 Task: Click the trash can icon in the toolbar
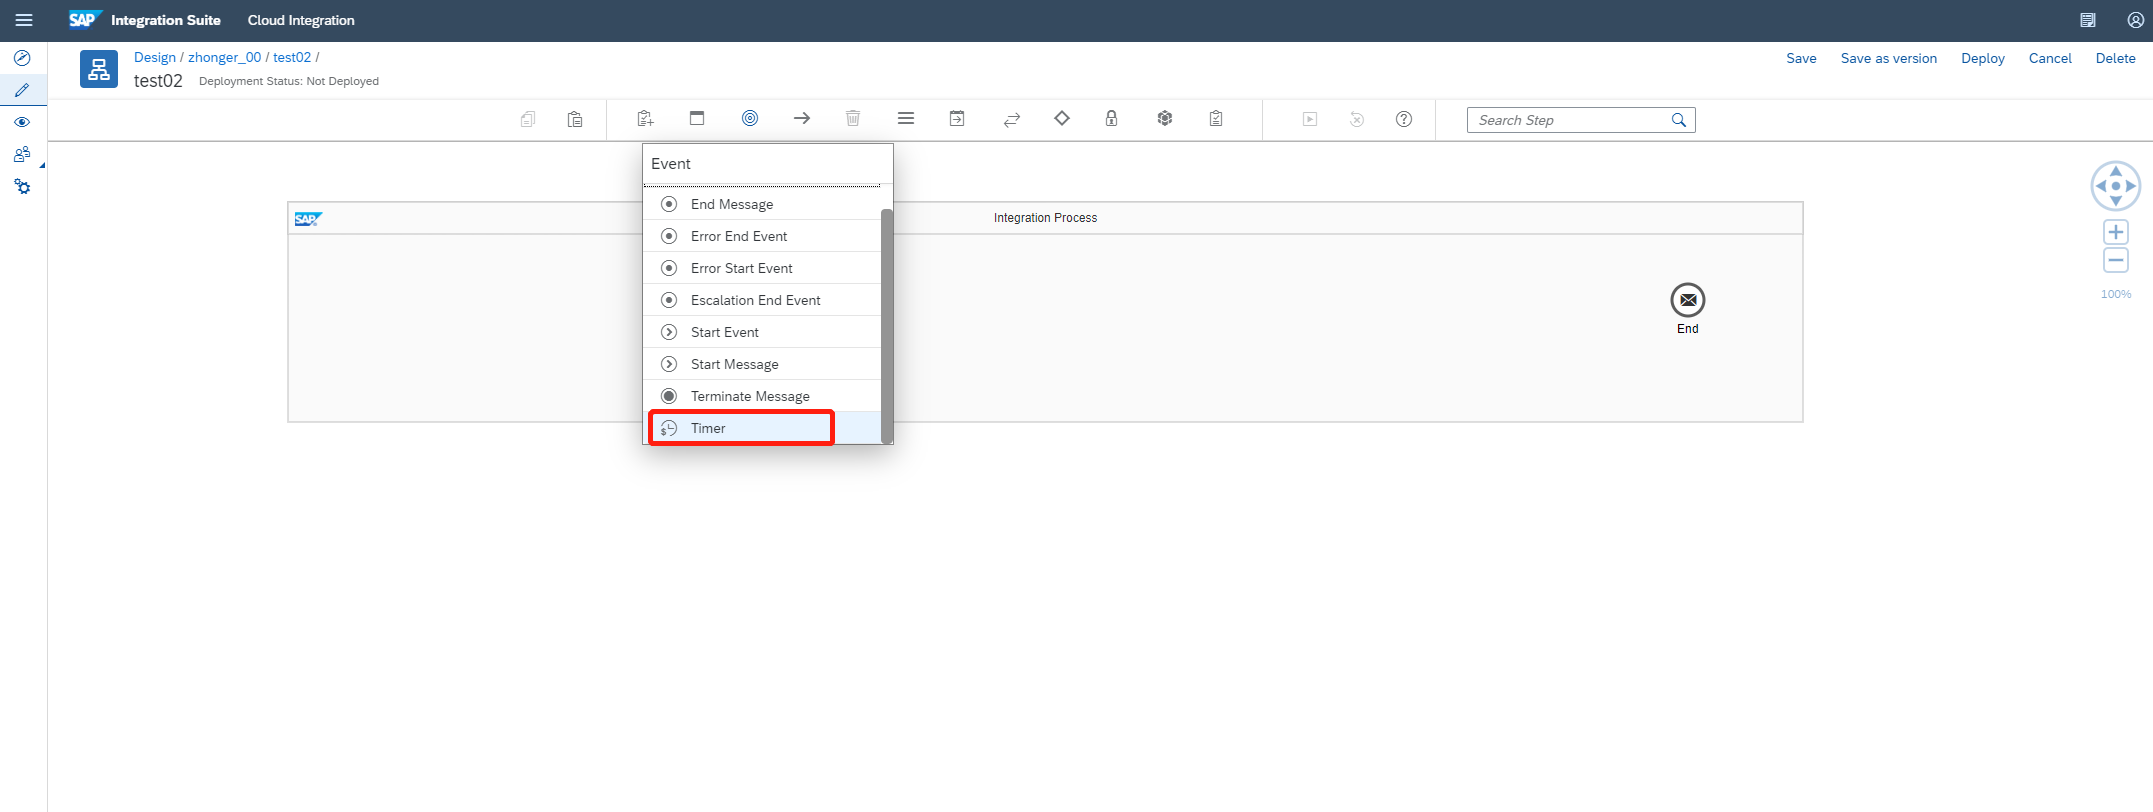pyautogui.click(x=853, y=118)
